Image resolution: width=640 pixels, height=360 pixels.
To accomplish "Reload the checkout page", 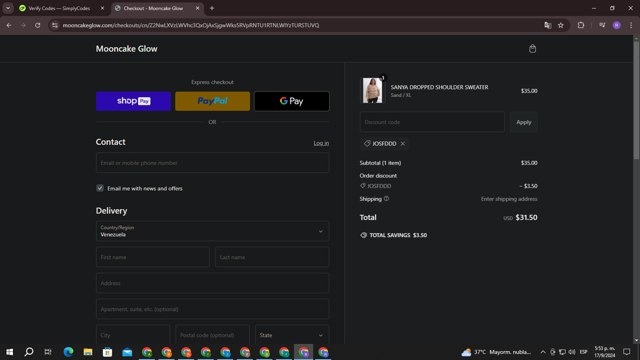I will pos(38,25).
